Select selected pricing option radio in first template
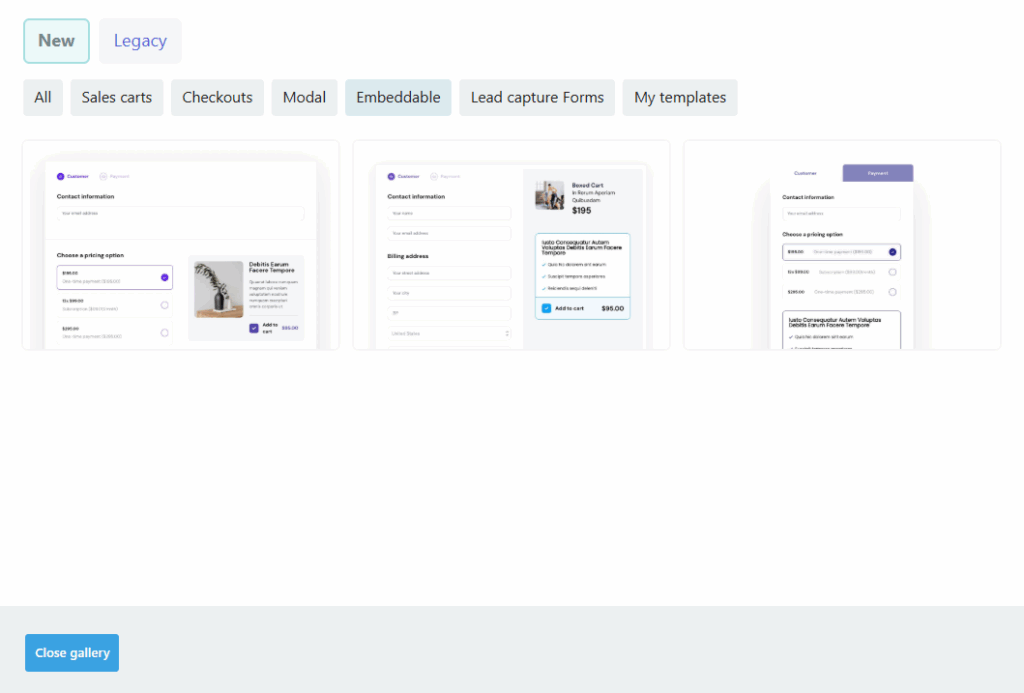 [164, 277]
